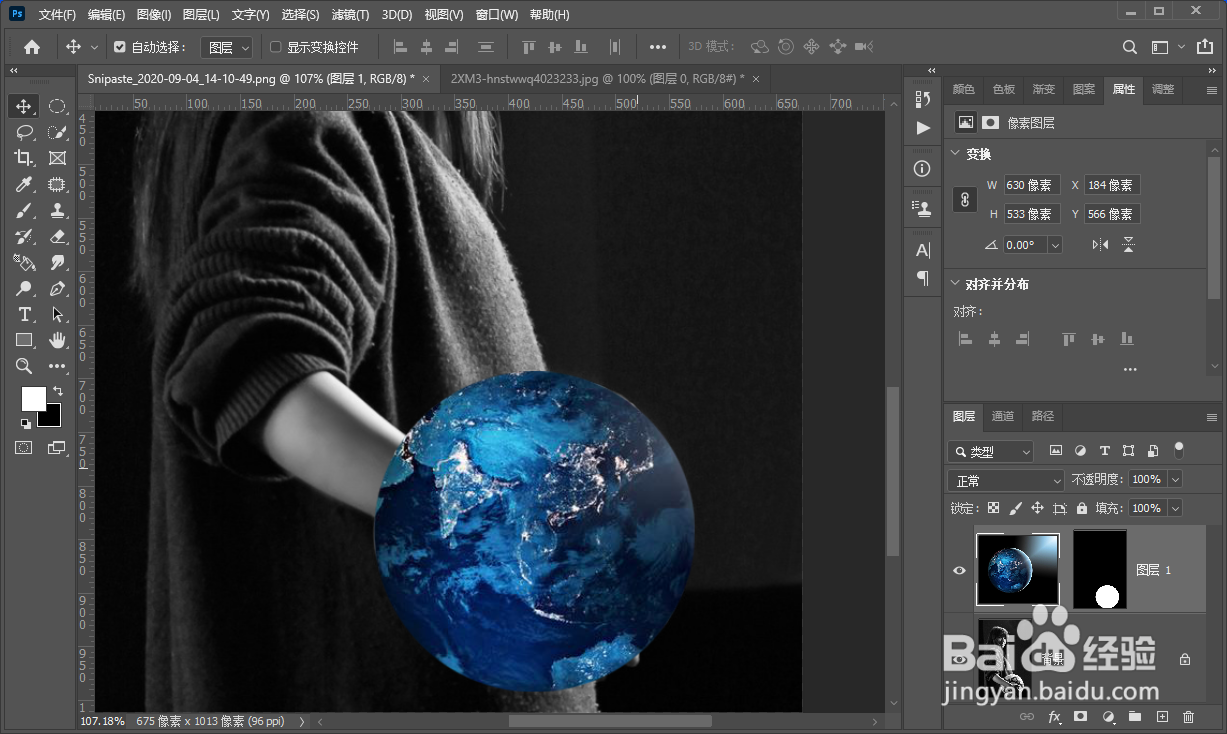This screenshot has width=1227, height=734.
Task: Select the Move tool
Action: click(x=23, y=106)
